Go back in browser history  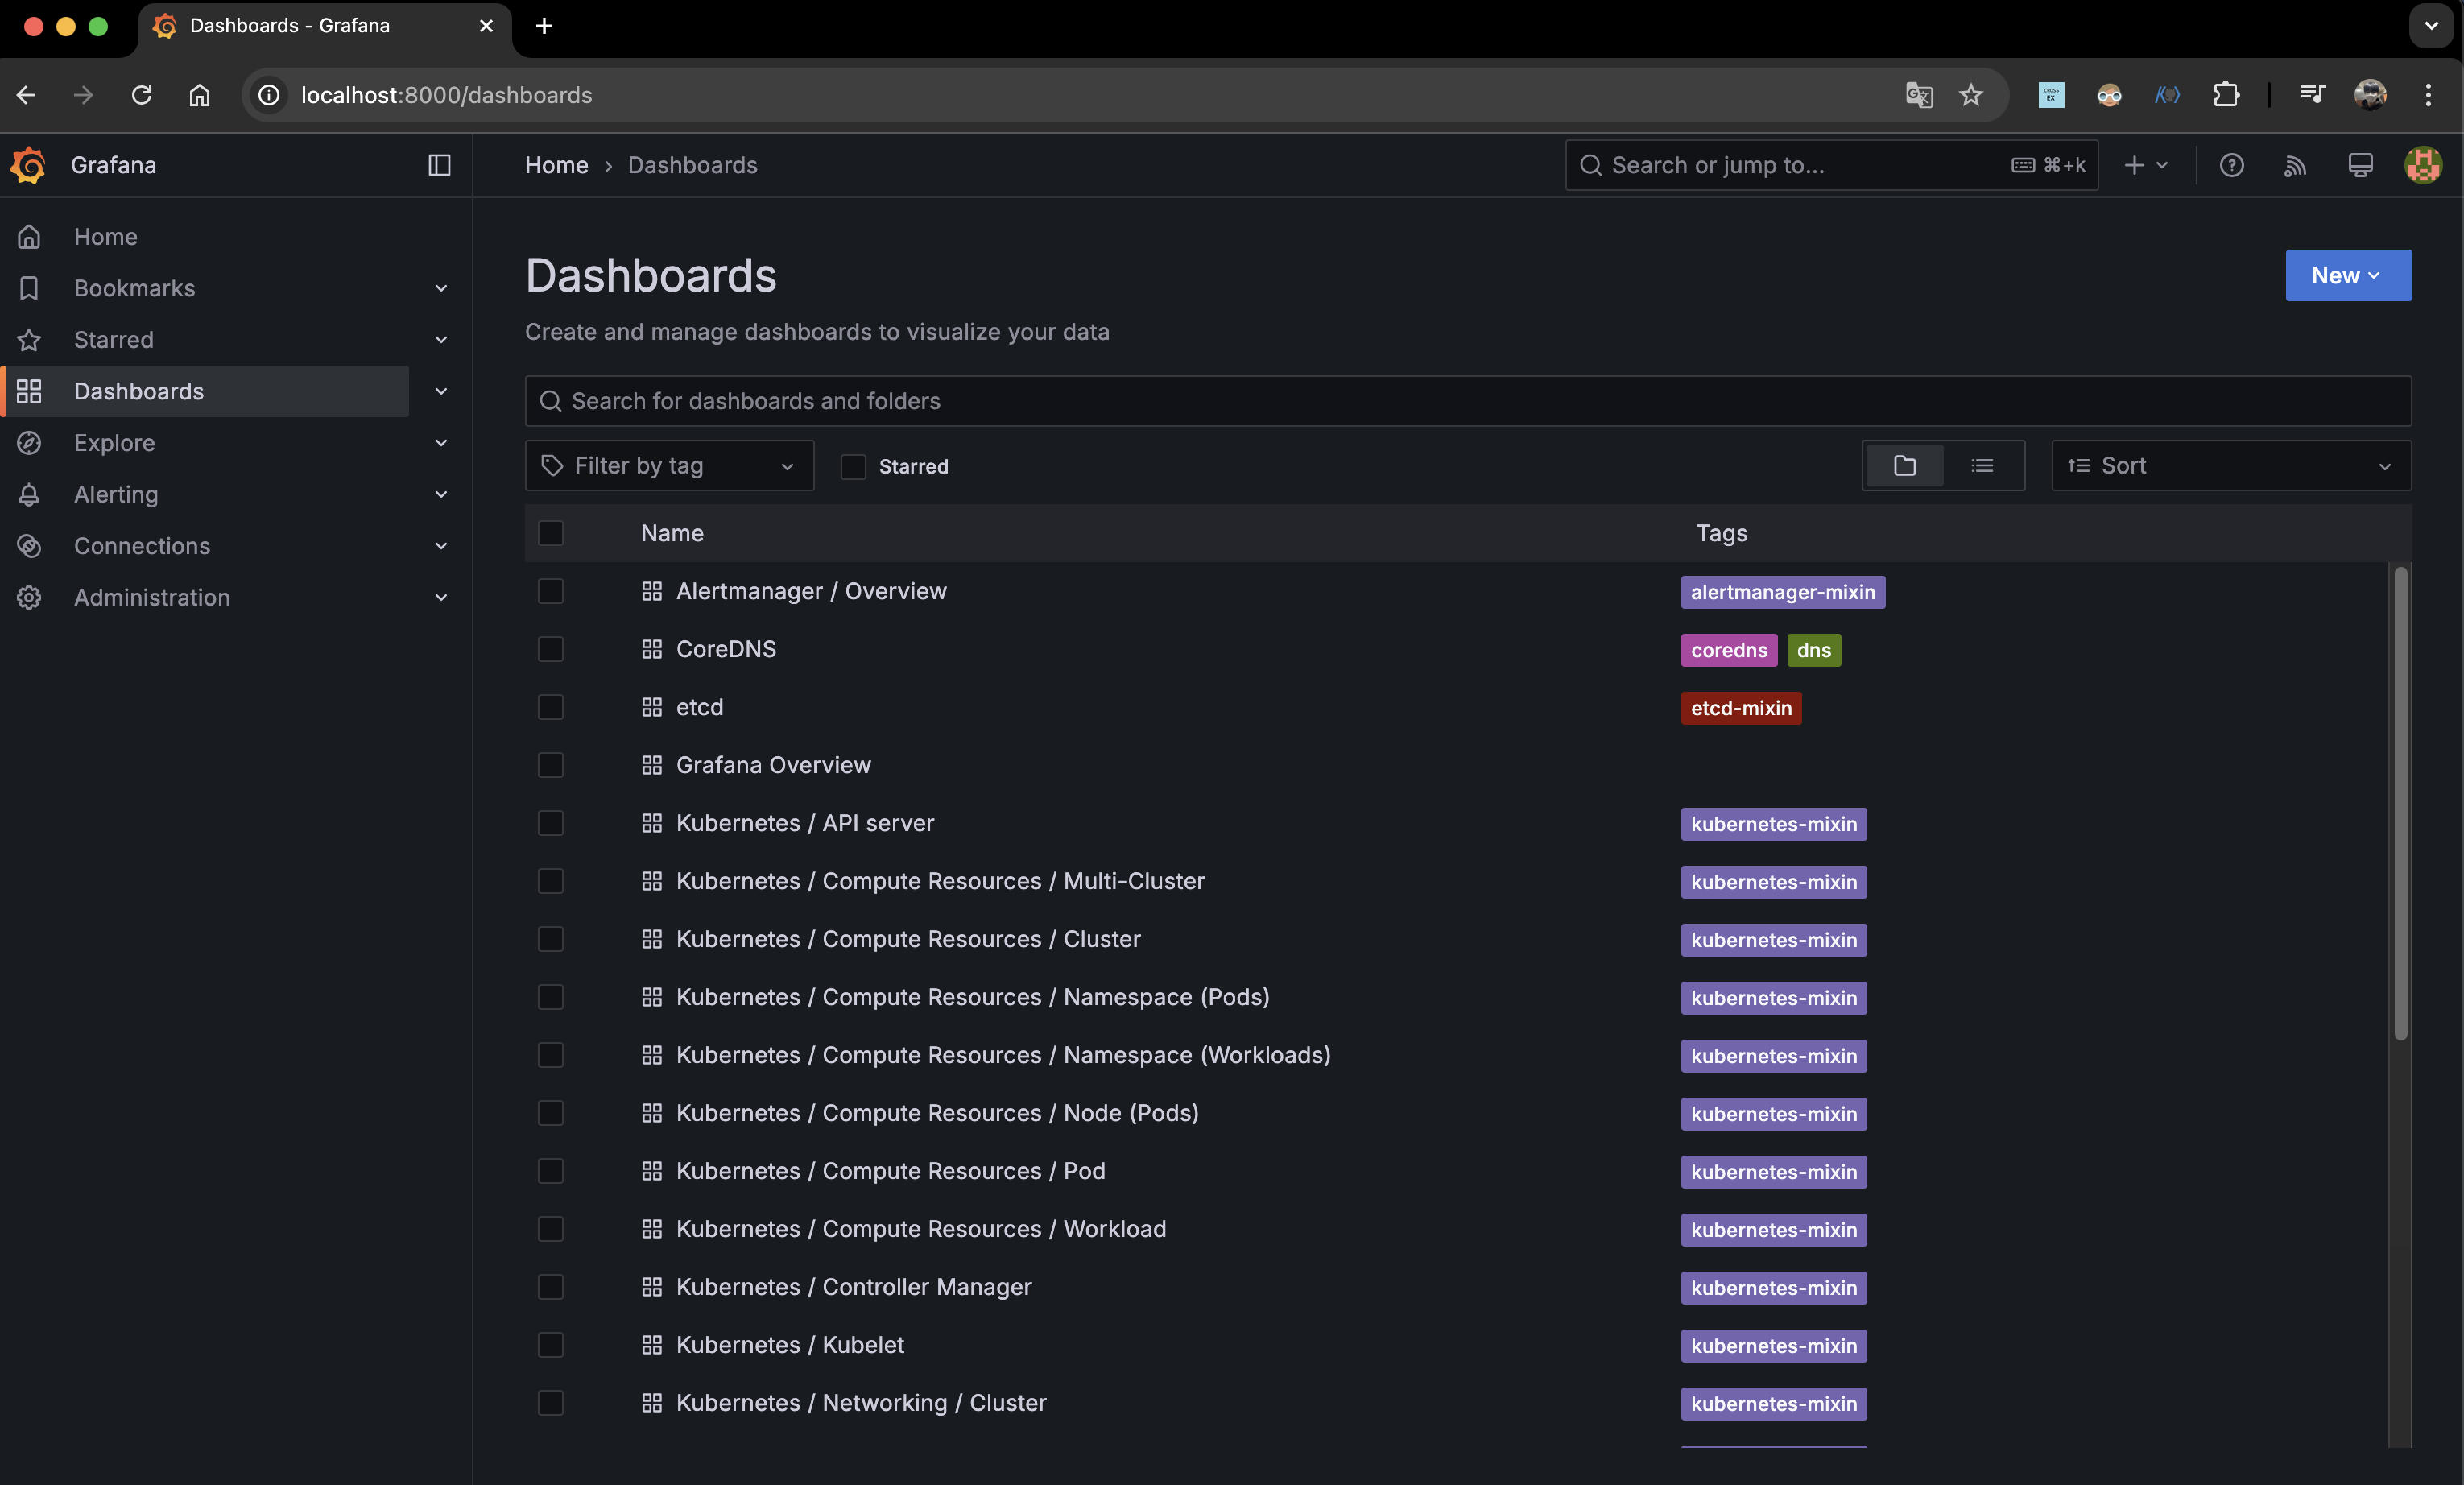pos(27,95)
